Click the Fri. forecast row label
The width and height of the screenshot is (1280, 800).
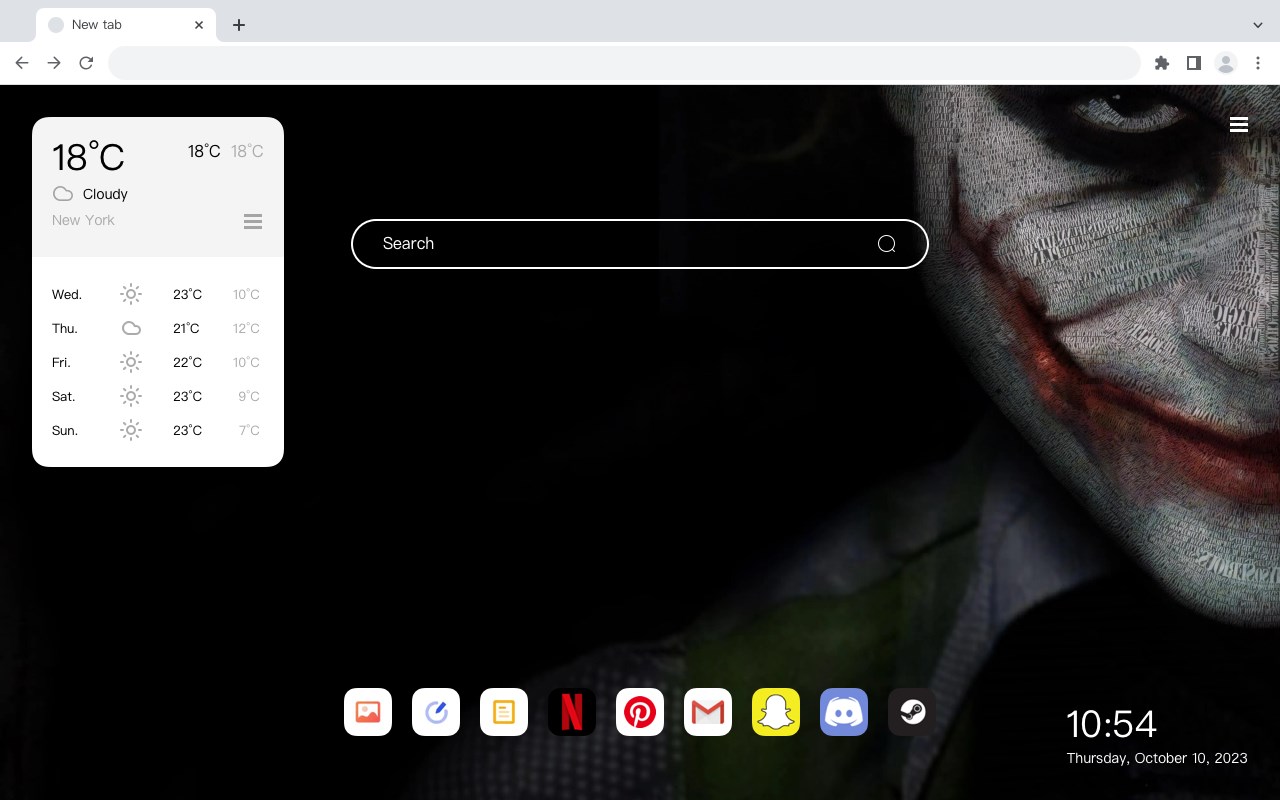pos(61,362)
